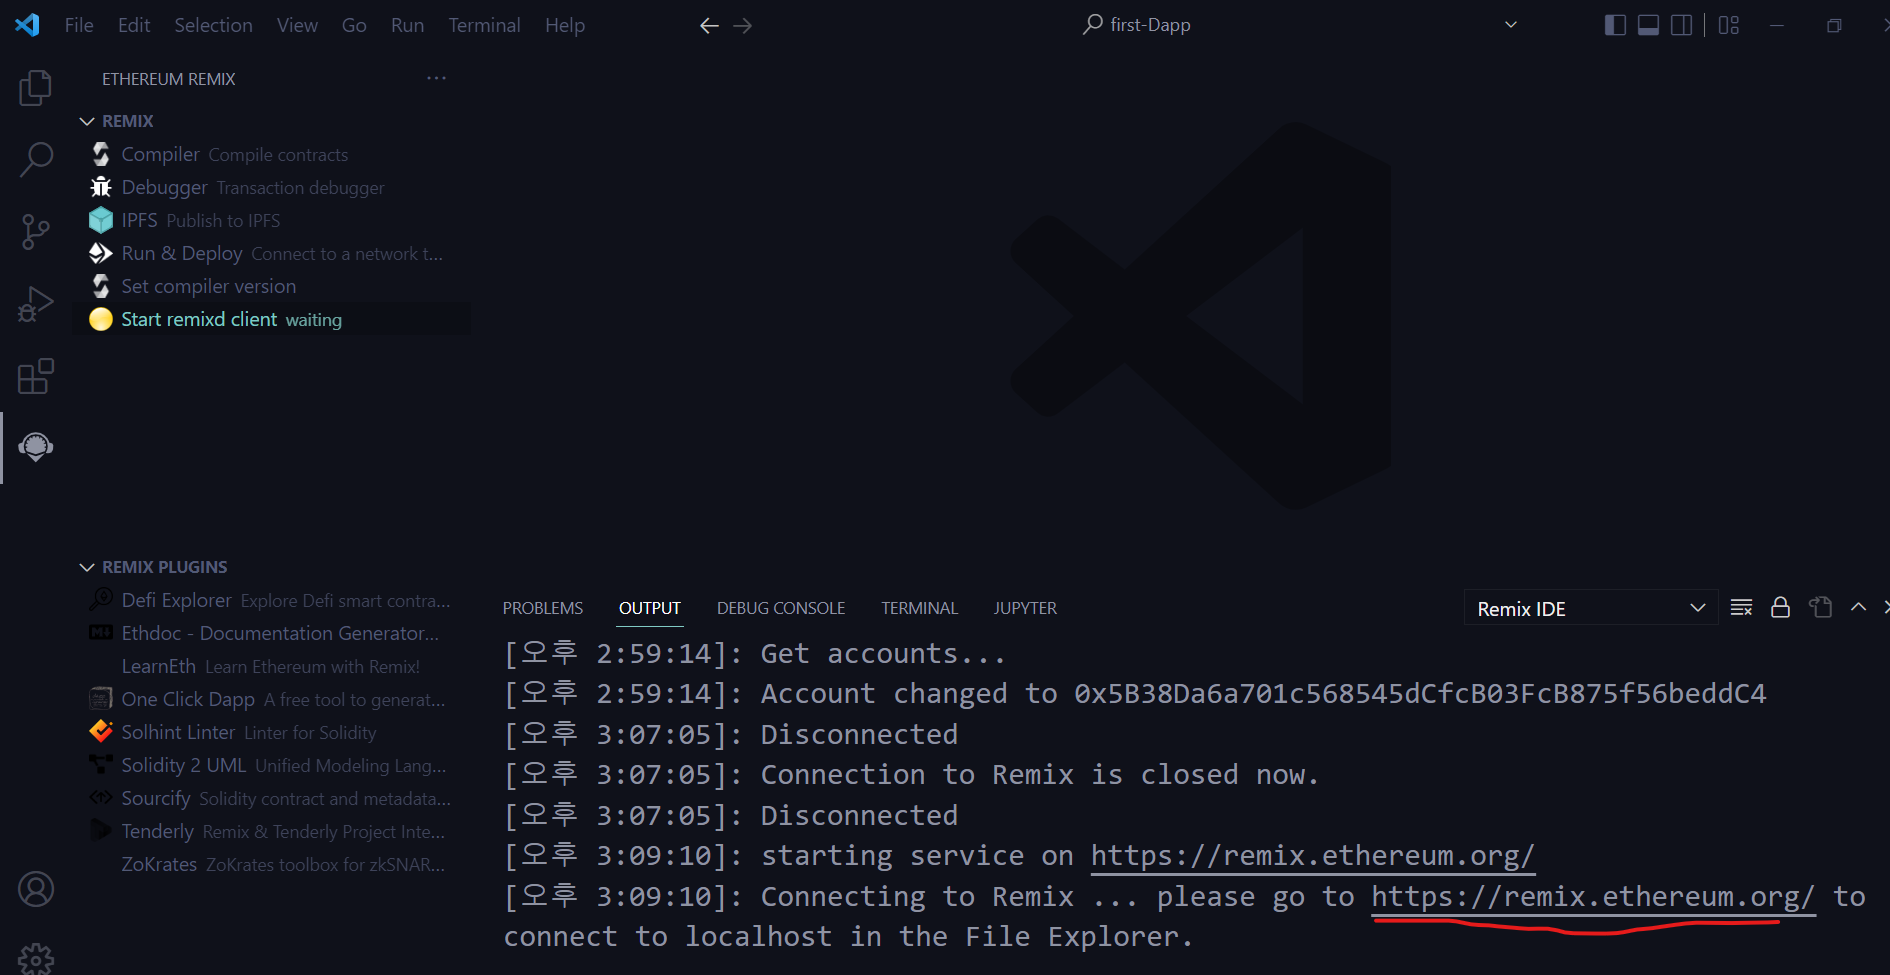Viewport: 1890px width, 975px height.
Task: Open remix.ethereum.org link in starting service line
Action: pos(1312,856)
